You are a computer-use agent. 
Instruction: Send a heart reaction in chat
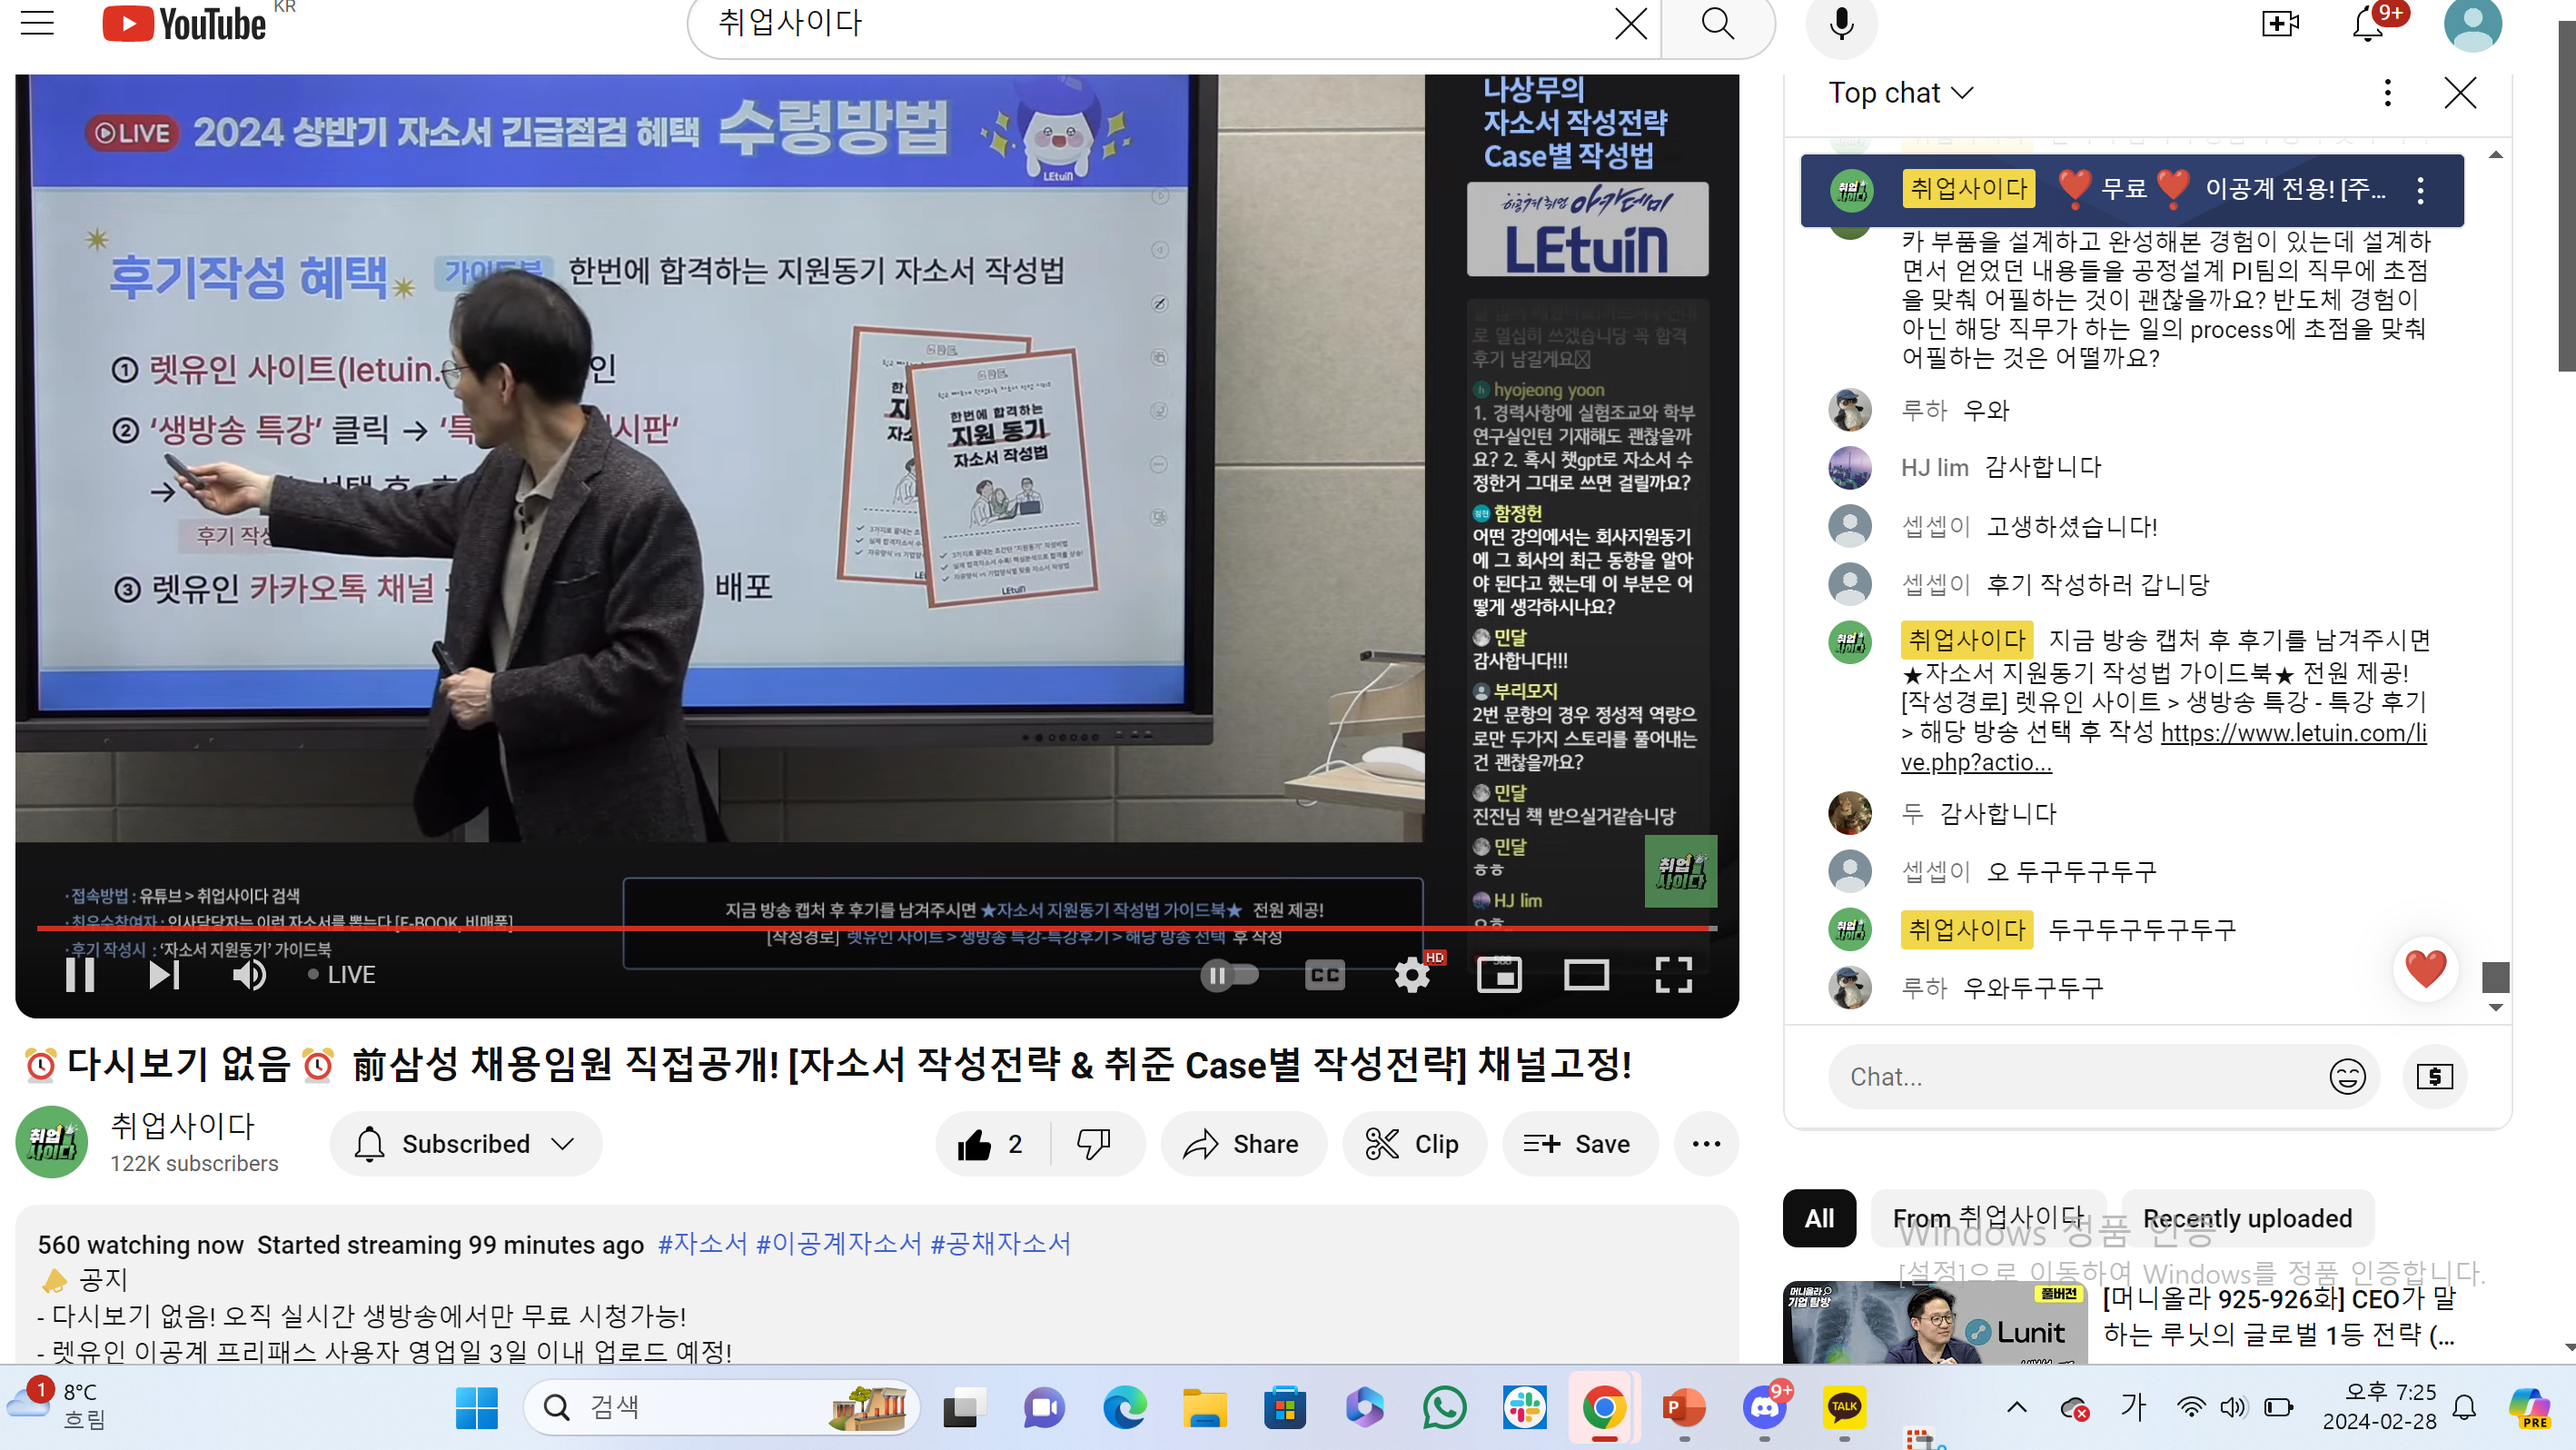[x=2425, y=968]
